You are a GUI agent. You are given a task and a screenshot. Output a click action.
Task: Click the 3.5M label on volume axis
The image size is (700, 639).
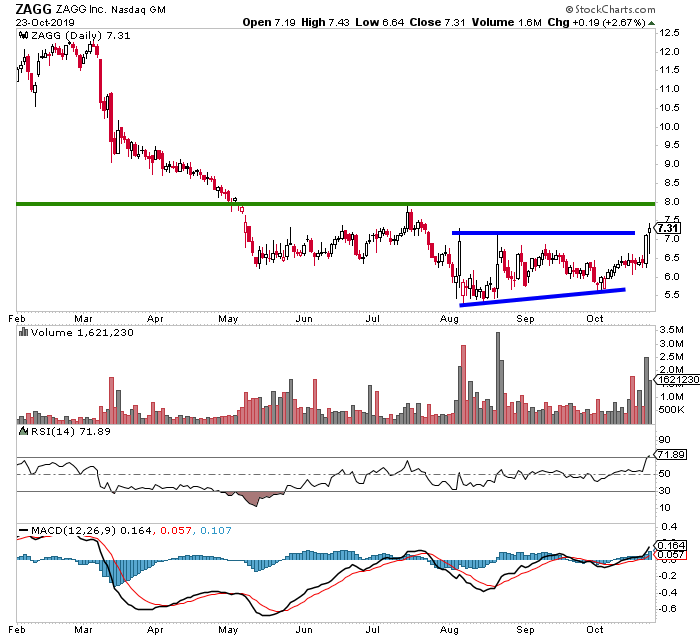(671, 330)
